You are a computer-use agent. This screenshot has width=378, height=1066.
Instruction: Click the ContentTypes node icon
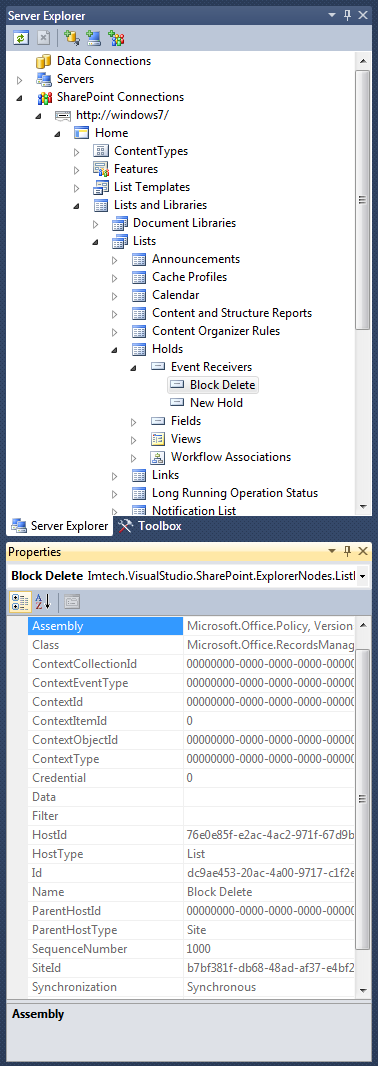point(101,151)
